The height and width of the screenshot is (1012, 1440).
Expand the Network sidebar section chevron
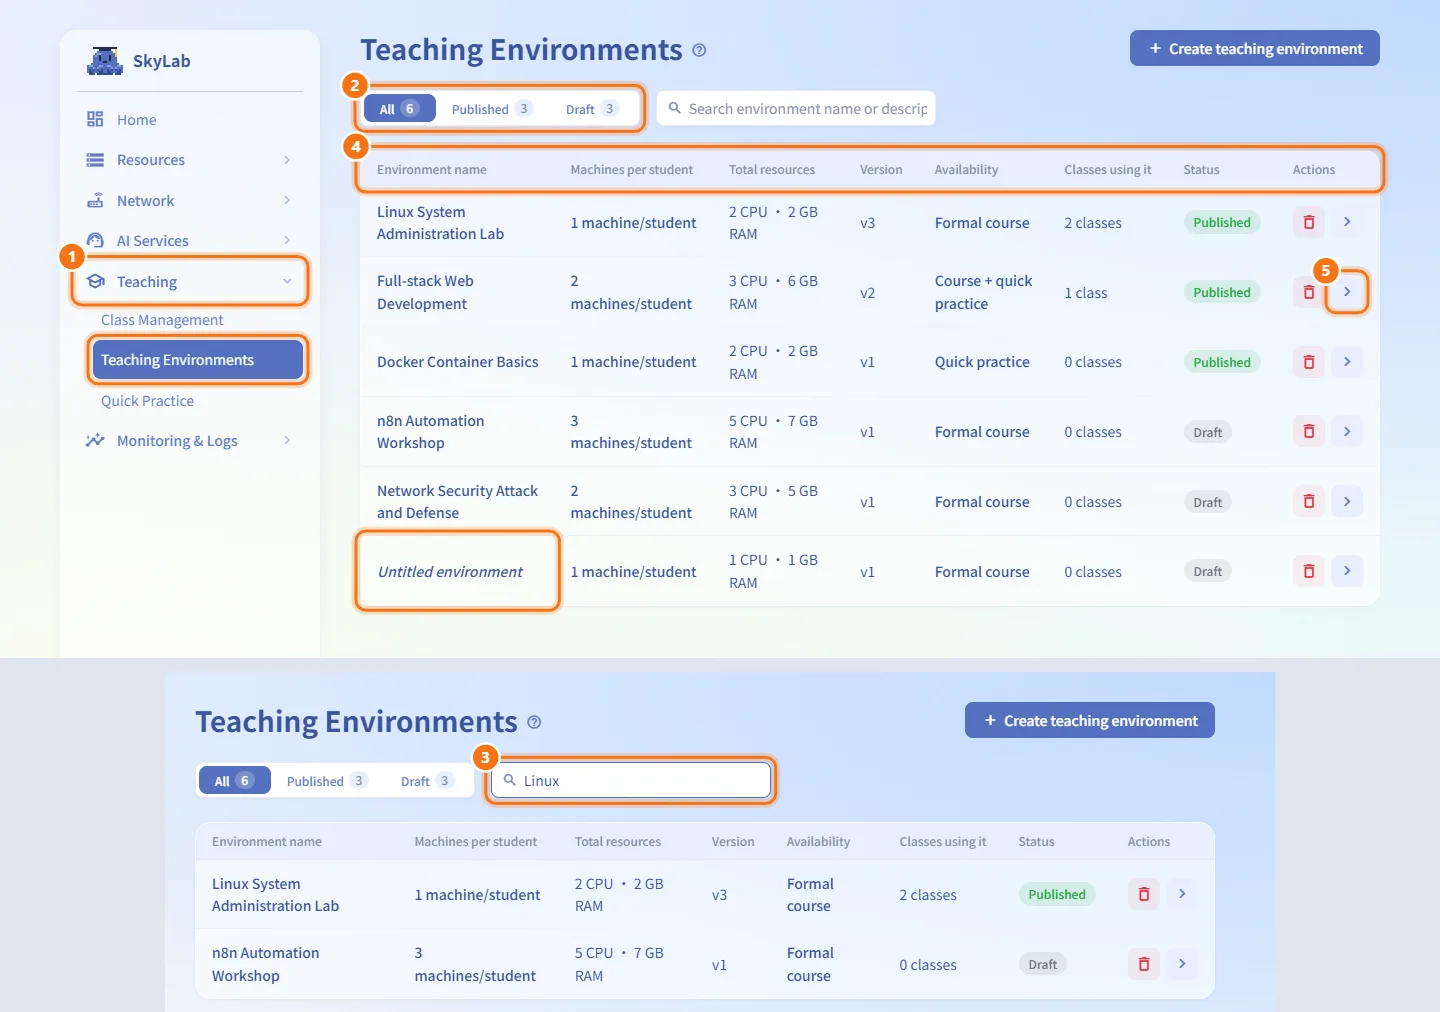287,200
